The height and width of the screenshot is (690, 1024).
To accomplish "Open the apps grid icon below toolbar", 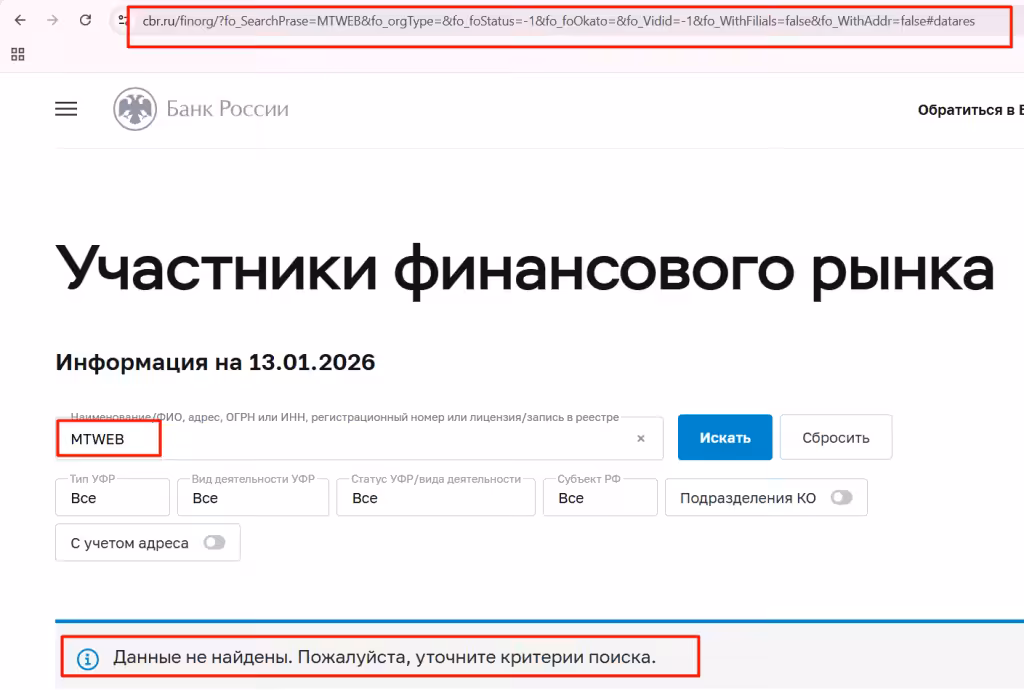I will tap(18, 54).
